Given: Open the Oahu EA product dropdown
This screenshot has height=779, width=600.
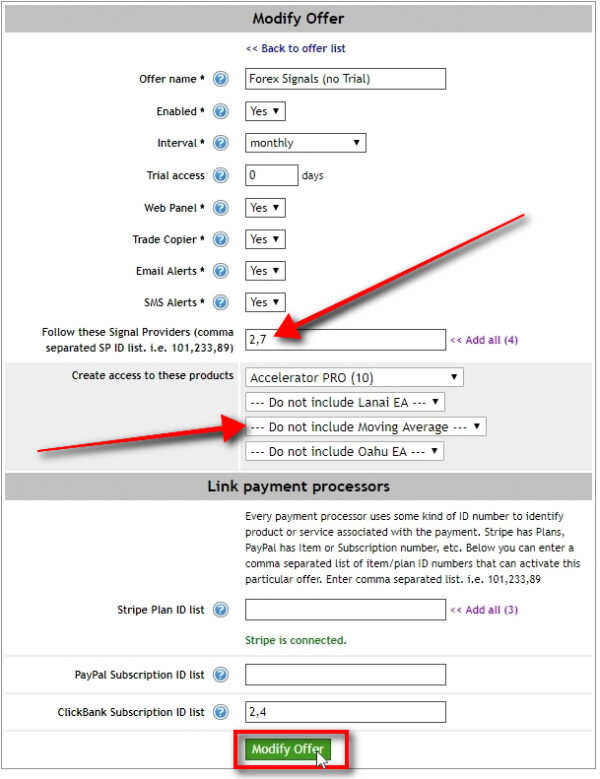Looking at the screenshot, I should tap(344, 451).
